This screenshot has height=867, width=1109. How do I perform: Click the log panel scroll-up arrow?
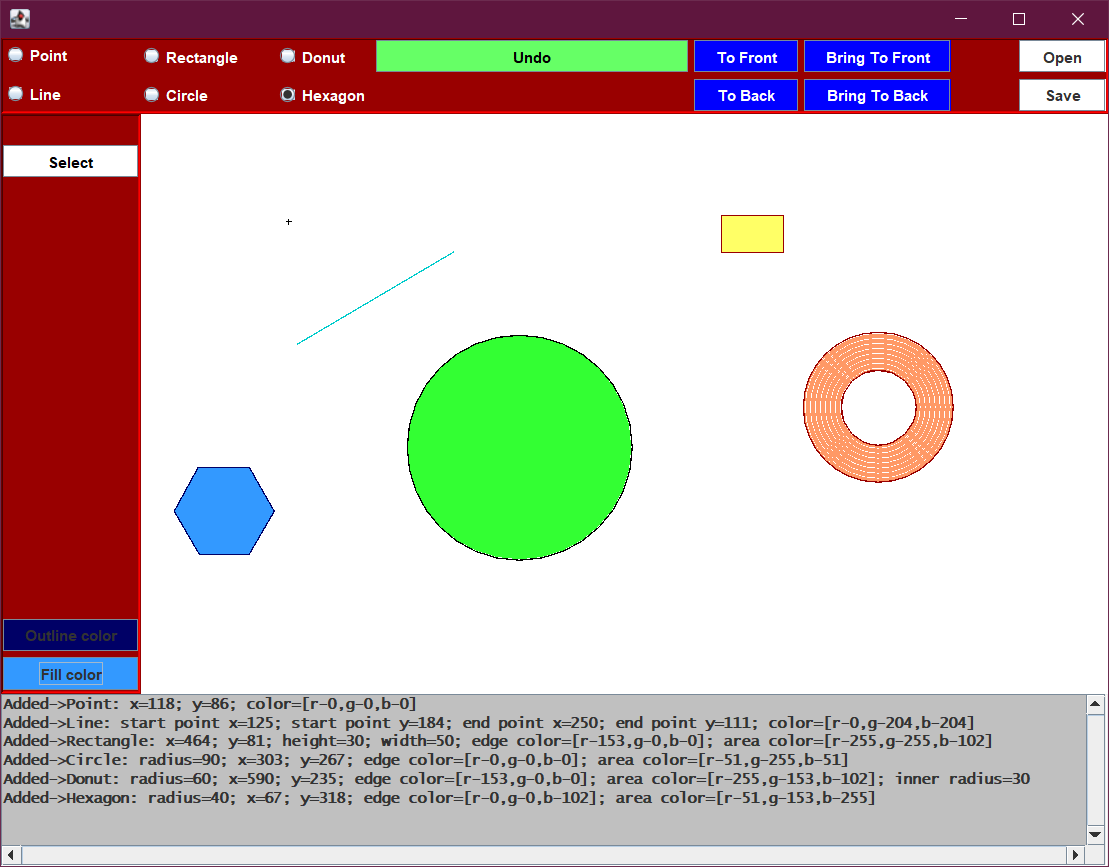click(1093, 703)
